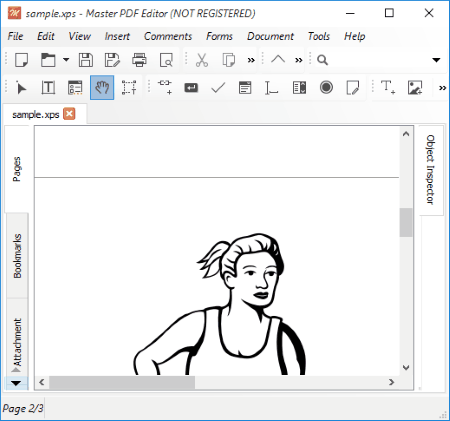This screenshot has height=421, width=450.
Task: Open the Comments menu
Action: 168,36
